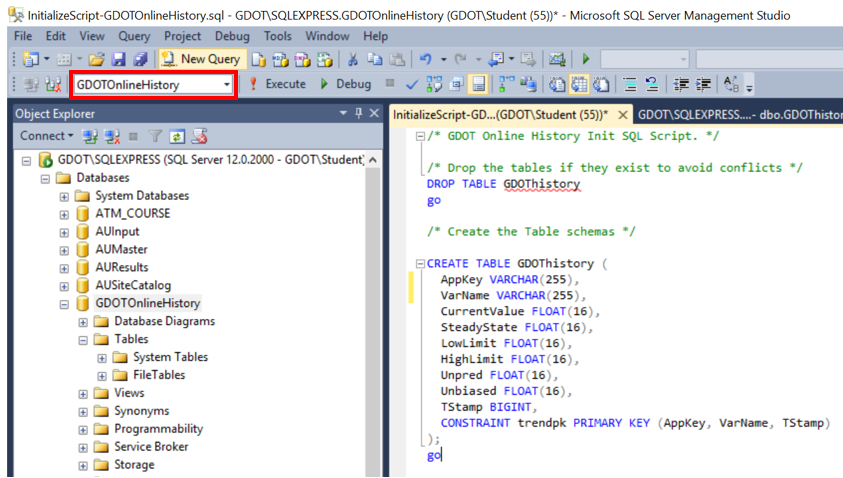Click the Increase Indent icon
The image size is (843, 478).
[703, 84]
